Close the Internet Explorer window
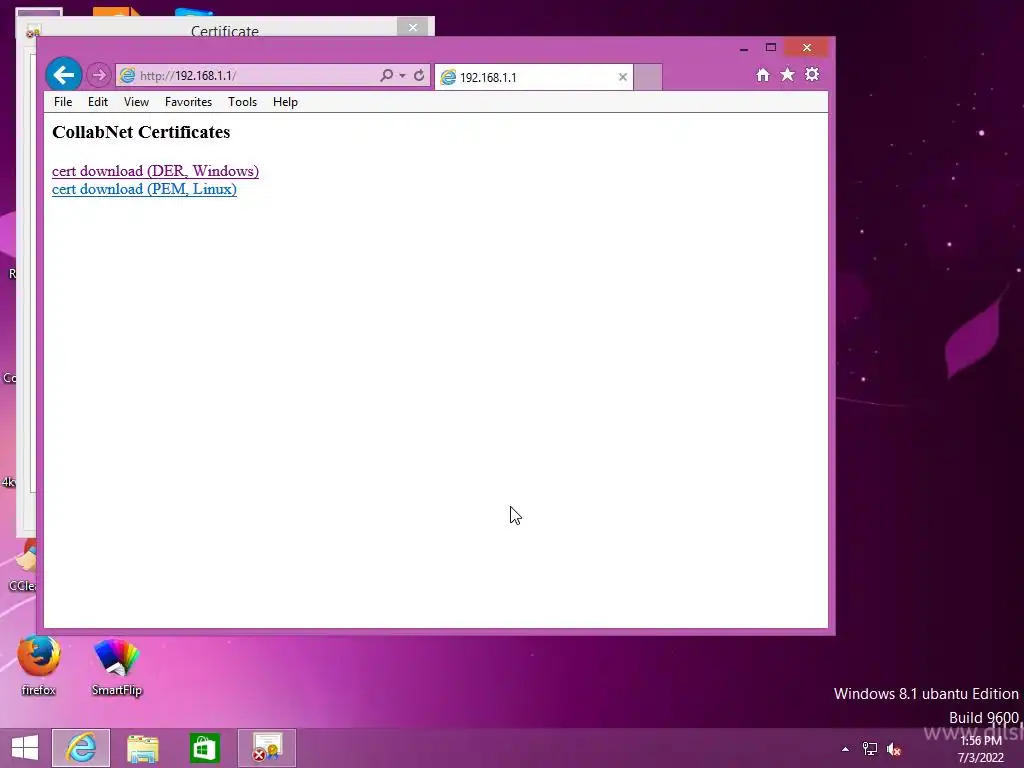Screen dimensions: 1024x768 (x=807, y=48)
